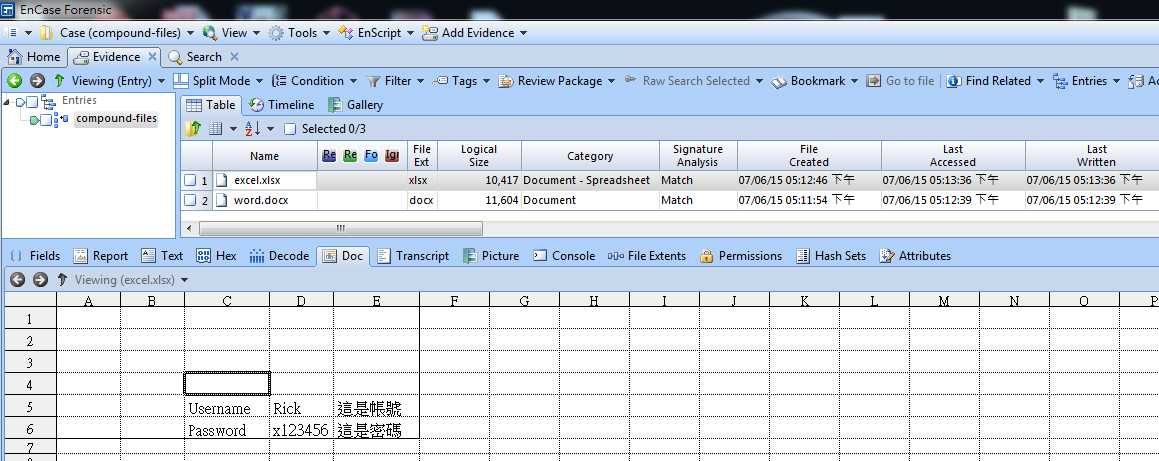
Task: Open the Picture pane tab
Action: [x=491, y=256]
